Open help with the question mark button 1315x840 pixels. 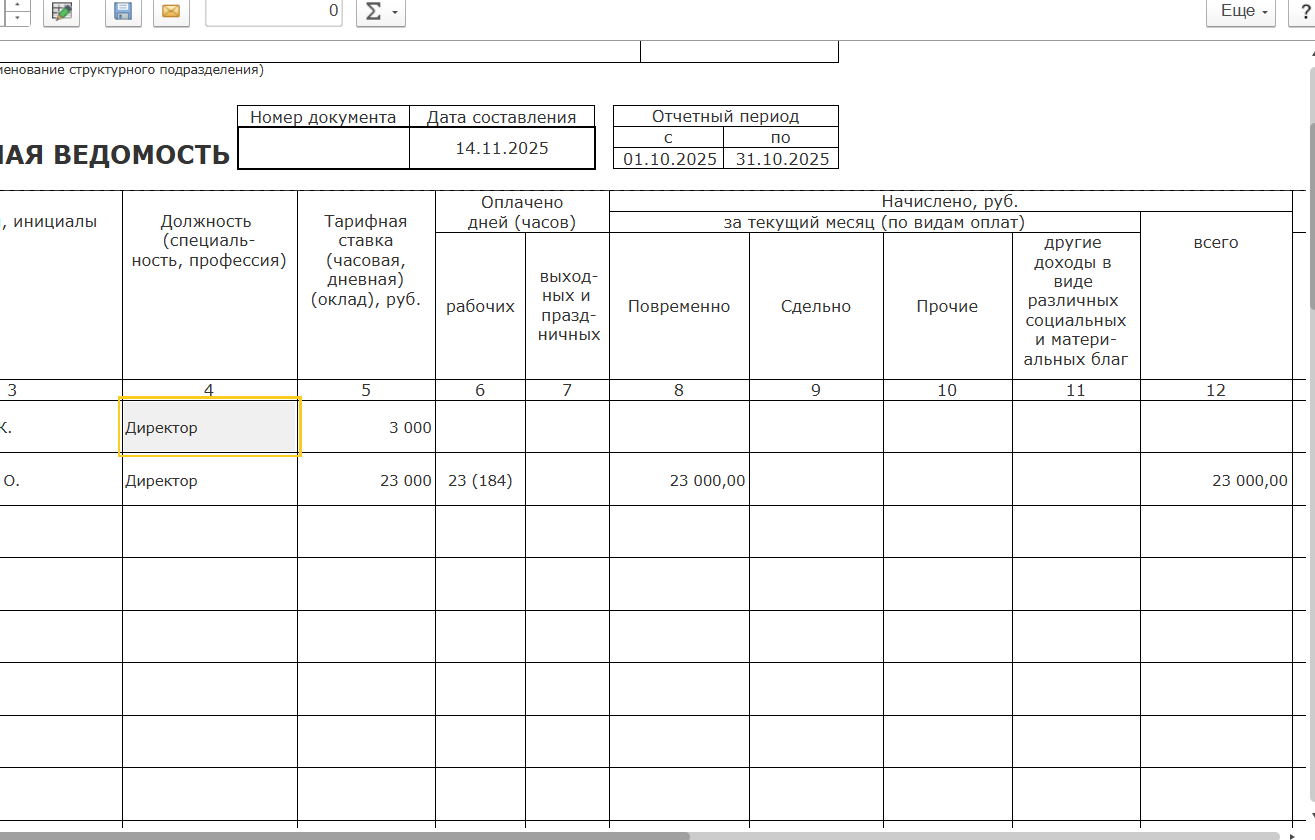(x=1305, y=12)
